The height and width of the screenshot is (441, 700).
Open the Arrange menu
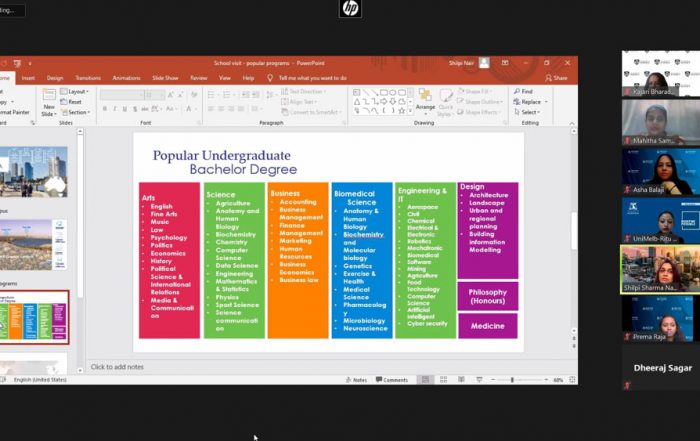click(x=425, y=102)
